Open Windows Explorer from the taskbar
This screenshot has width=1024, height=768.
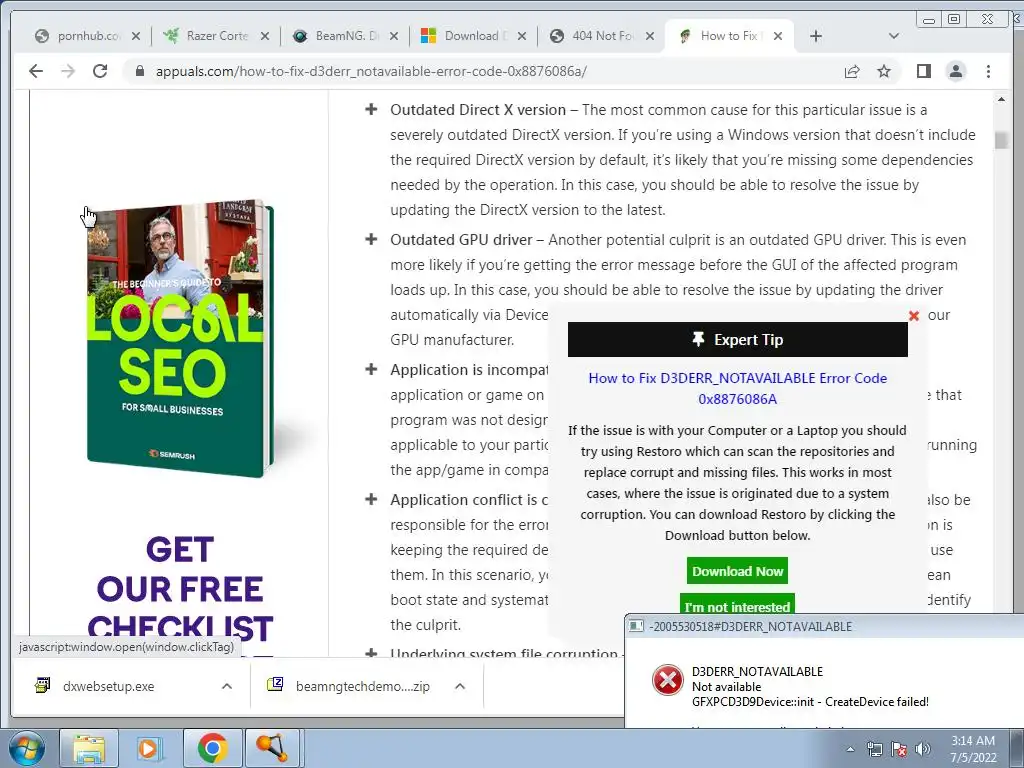point(88,748)
